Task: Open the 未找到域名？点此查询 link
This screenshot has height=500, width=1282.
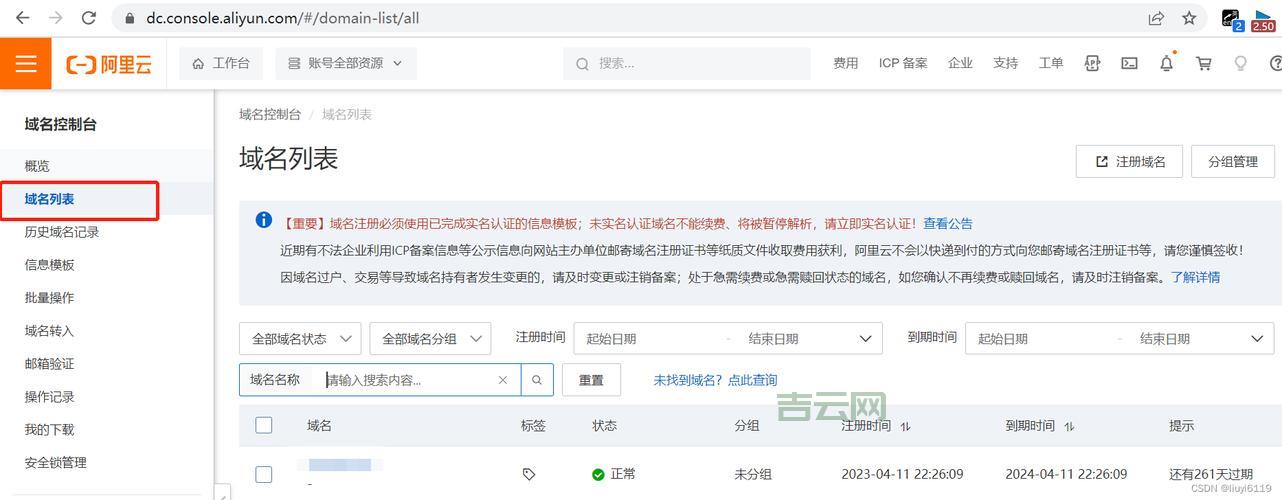Action: tap(715, 380)
